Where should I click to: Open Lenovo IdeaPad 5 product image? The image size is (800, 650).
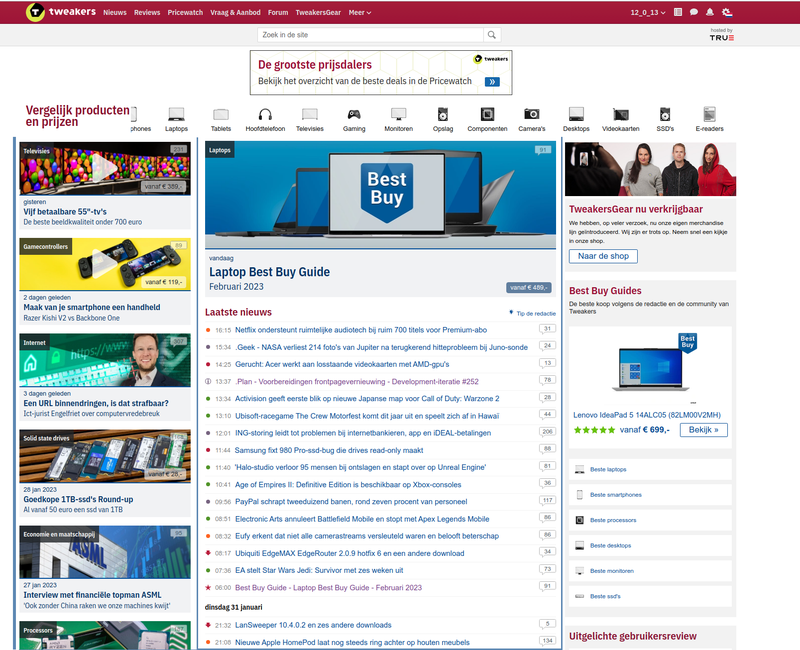coord(650,368)
